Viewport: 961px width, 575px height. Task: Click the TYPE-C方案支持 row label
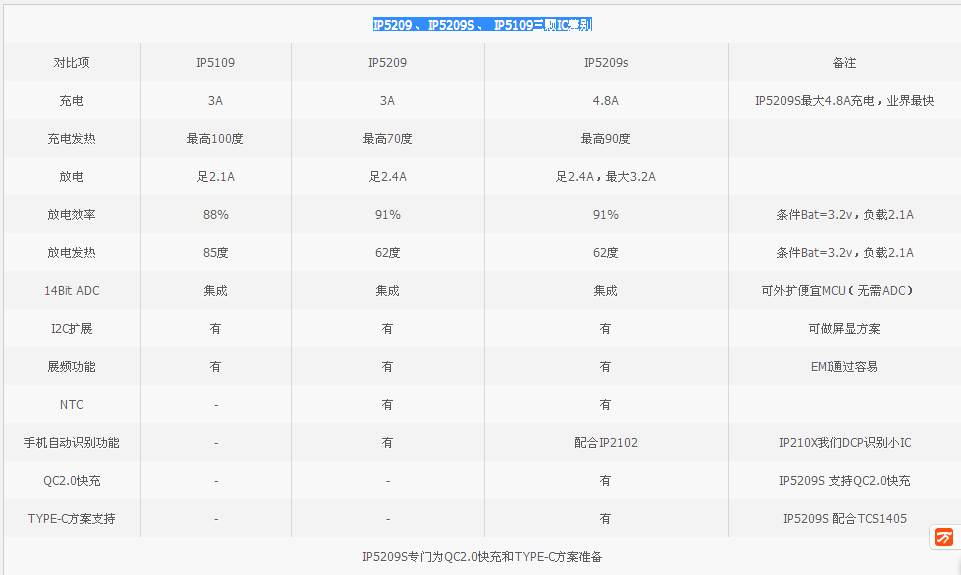point(71,519)
